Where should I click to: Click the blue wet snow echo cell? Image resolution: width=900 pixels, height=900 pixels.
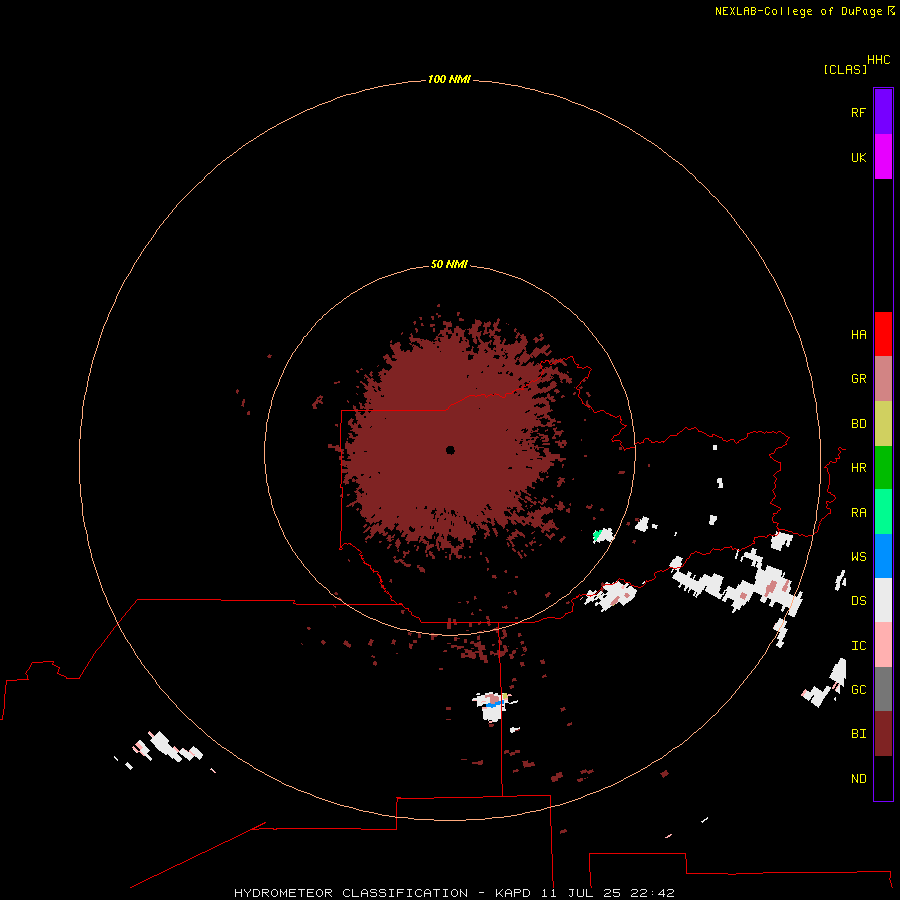tap(494, 702)
